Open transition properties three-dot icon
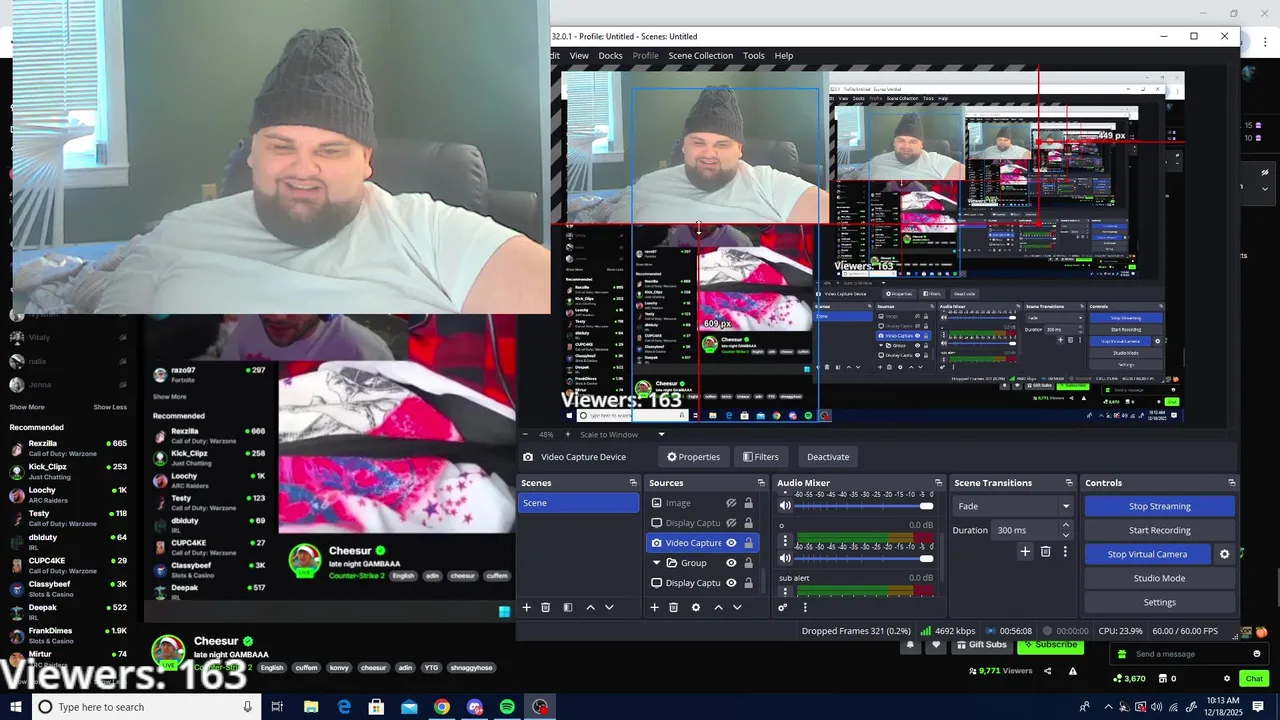1280x720 pixels. (x=1065, y=551)
